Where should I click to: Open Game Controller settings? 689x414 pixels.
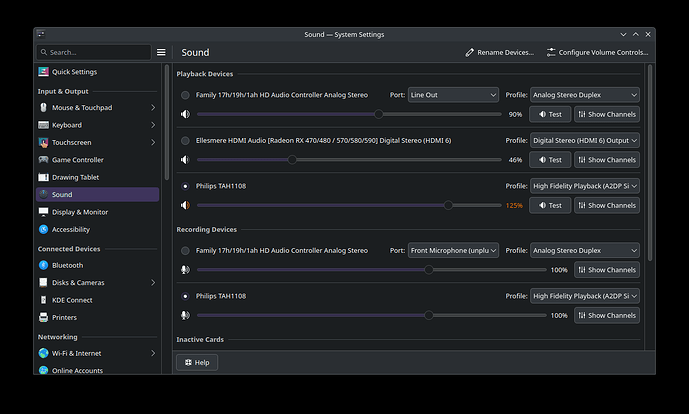point(98,160)
